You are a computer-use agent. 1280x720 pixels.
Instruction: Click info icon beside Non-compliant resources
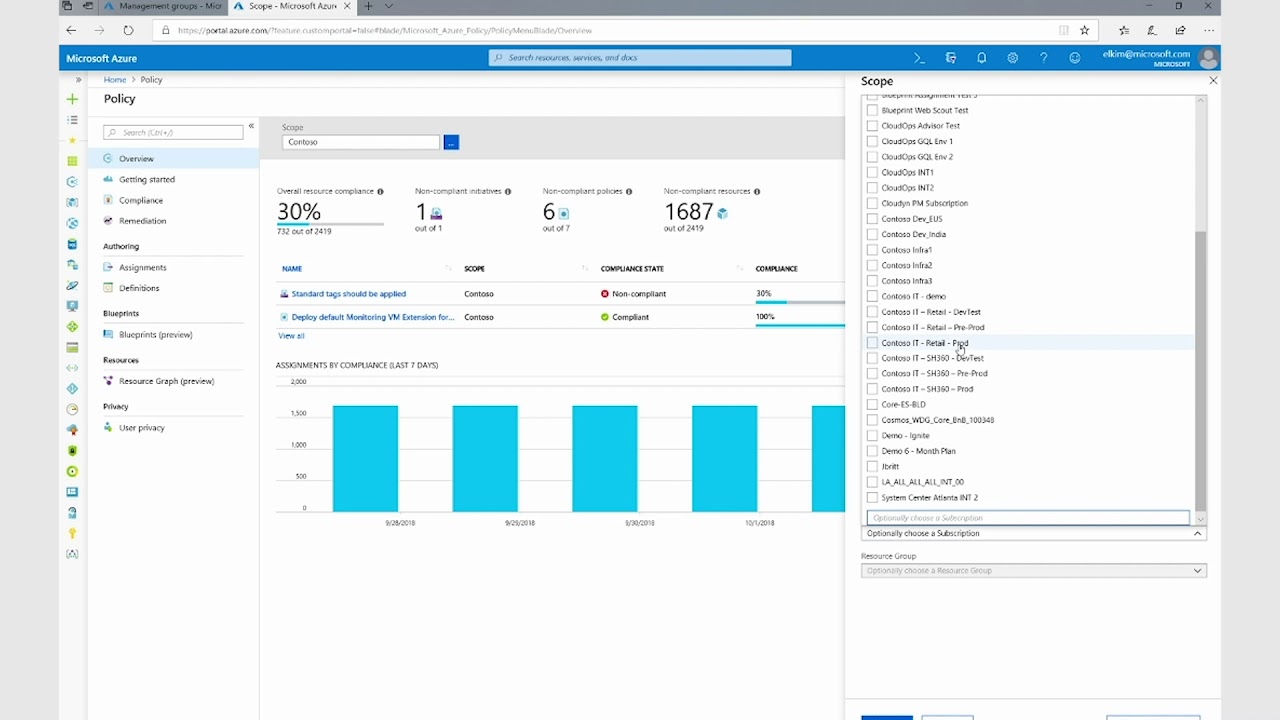tap(756, 191)
